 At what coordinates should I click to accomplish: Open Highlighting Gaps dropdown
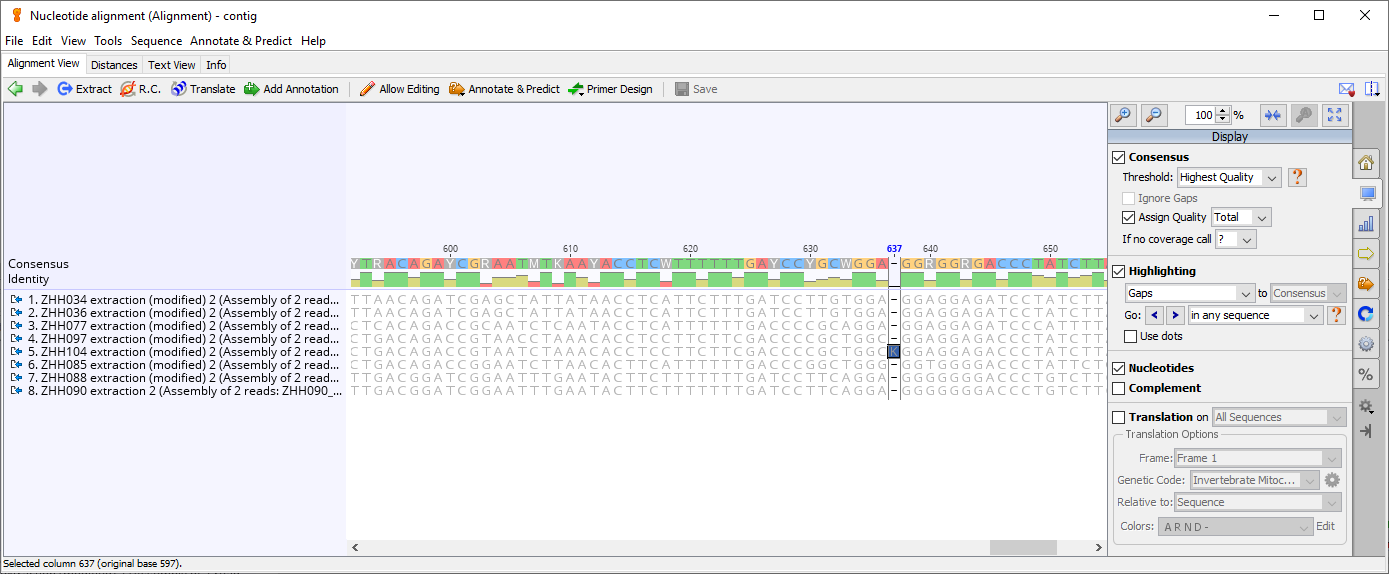[x=1190, y=293]
